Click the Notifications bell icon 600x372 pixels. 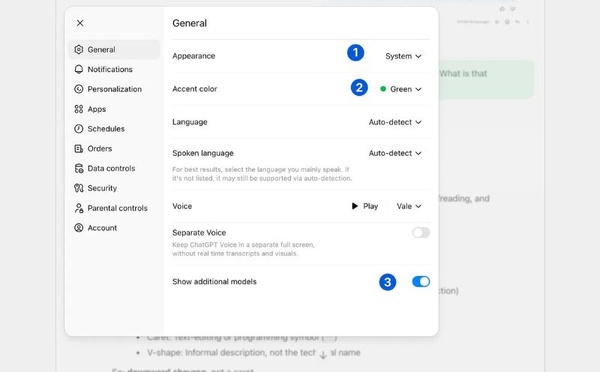[79, 69]
